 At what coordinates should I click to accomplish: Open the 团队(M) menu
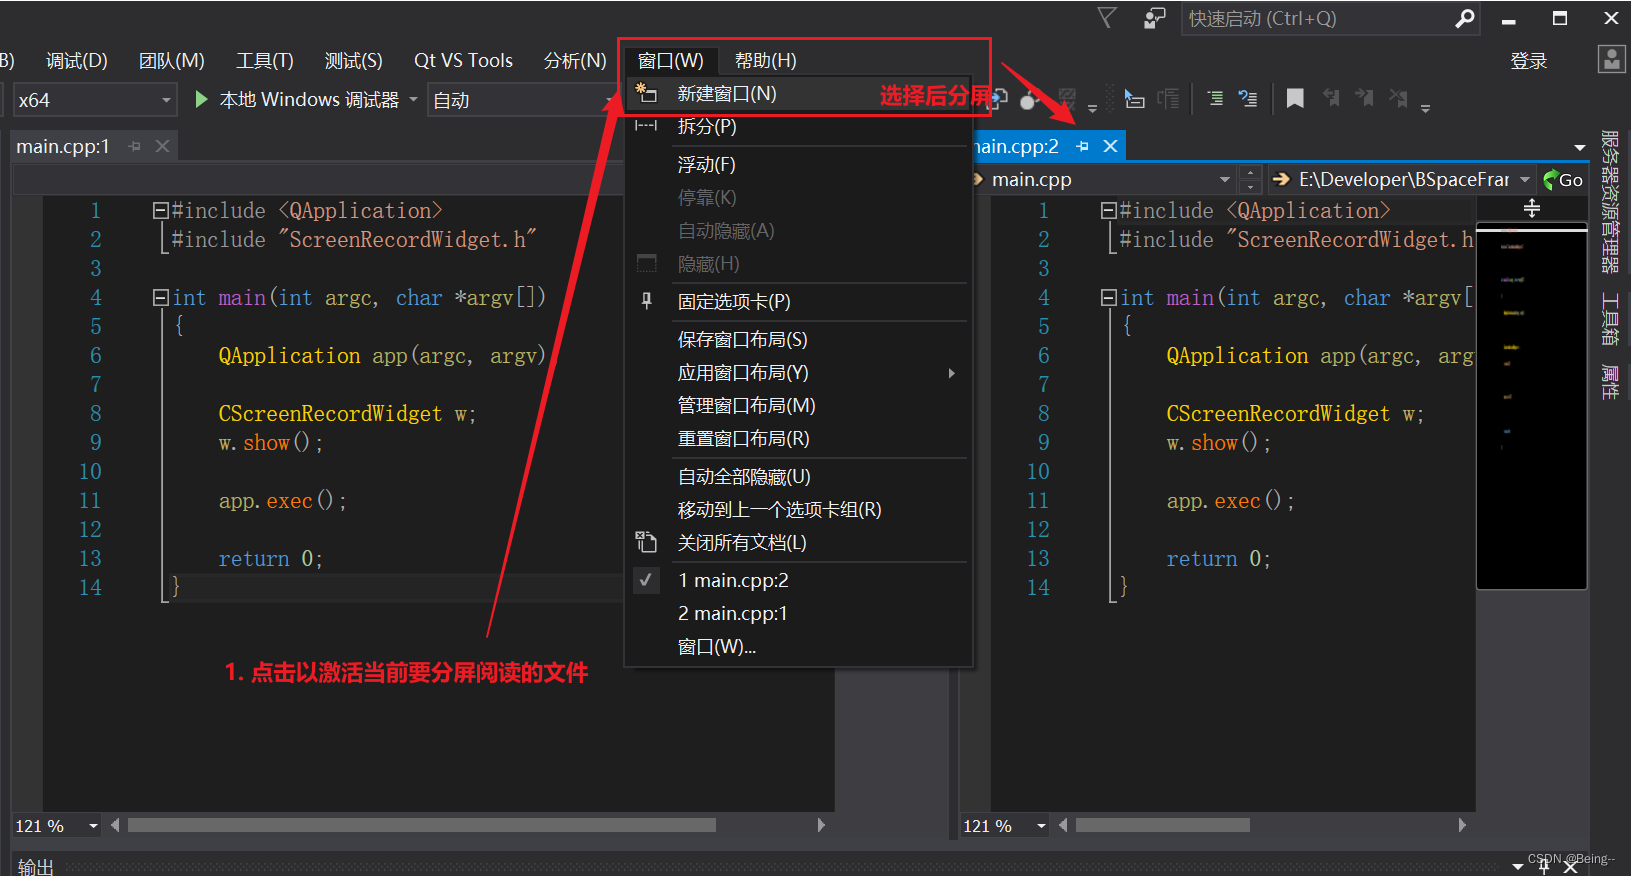click(x=172, y=60)
